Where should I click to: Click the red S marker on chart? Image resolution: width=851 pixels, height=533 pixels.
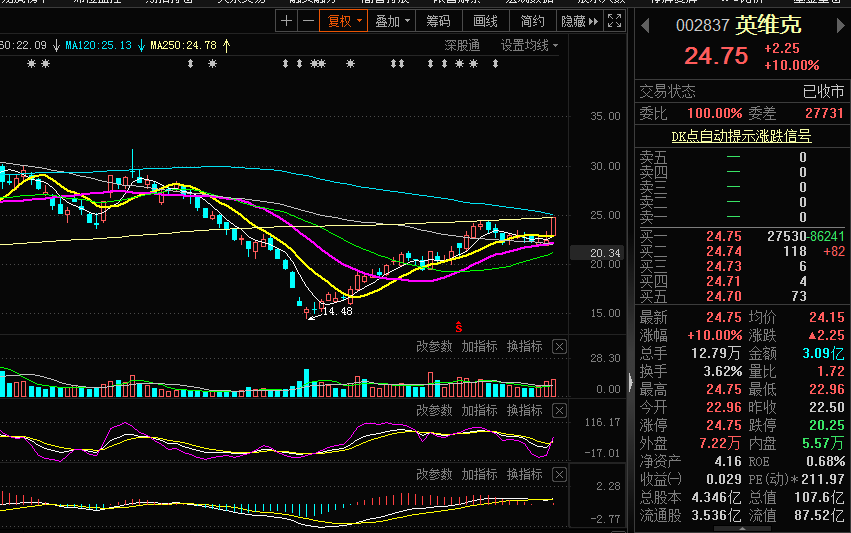click(x=459, y=327)
